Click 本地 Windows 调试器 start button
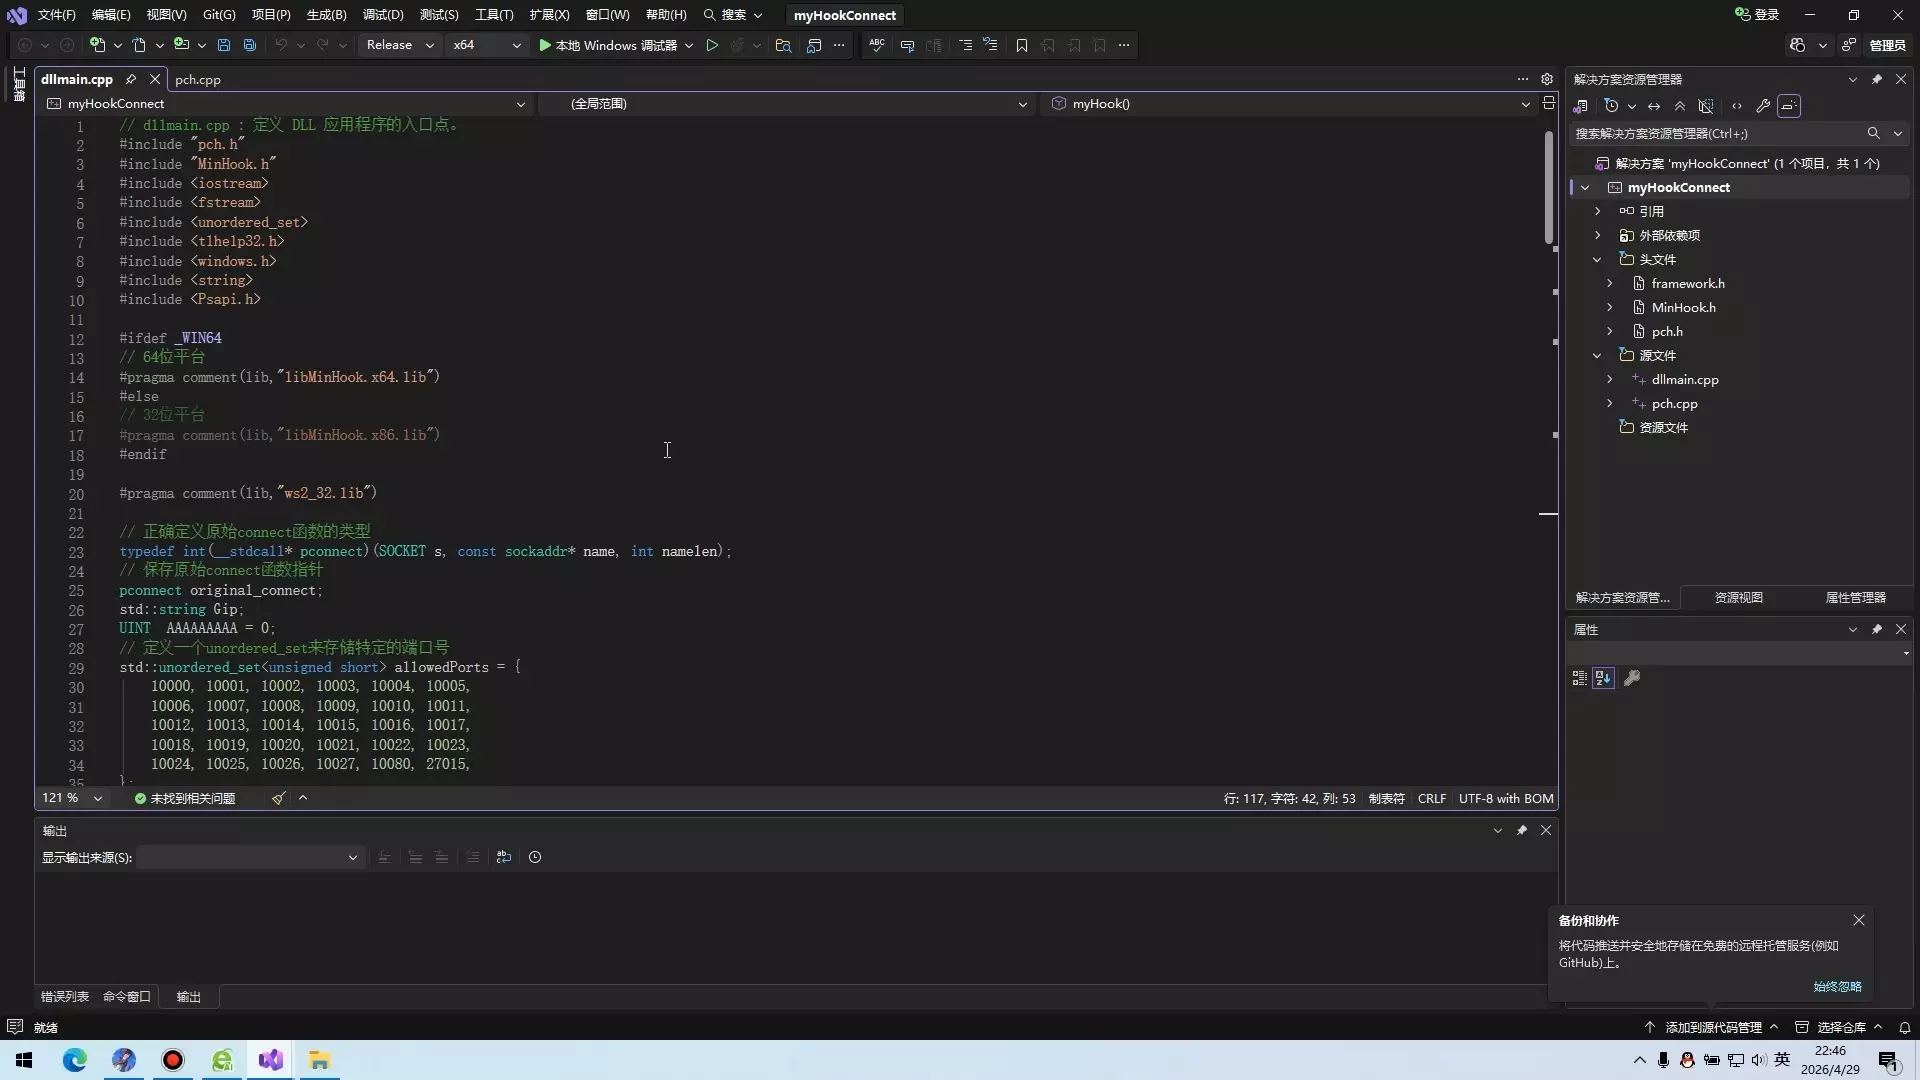1920x1080 pixels. click(608, 45)
